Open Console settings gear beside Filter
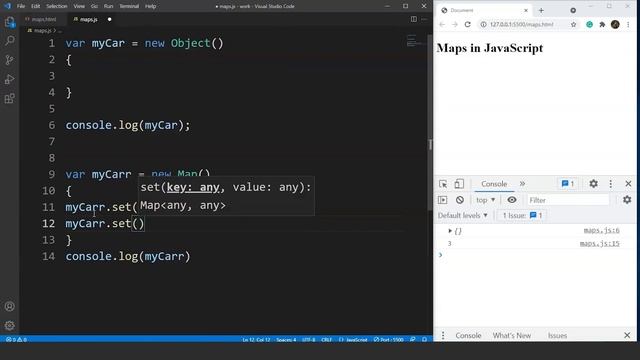 [627, 200]
